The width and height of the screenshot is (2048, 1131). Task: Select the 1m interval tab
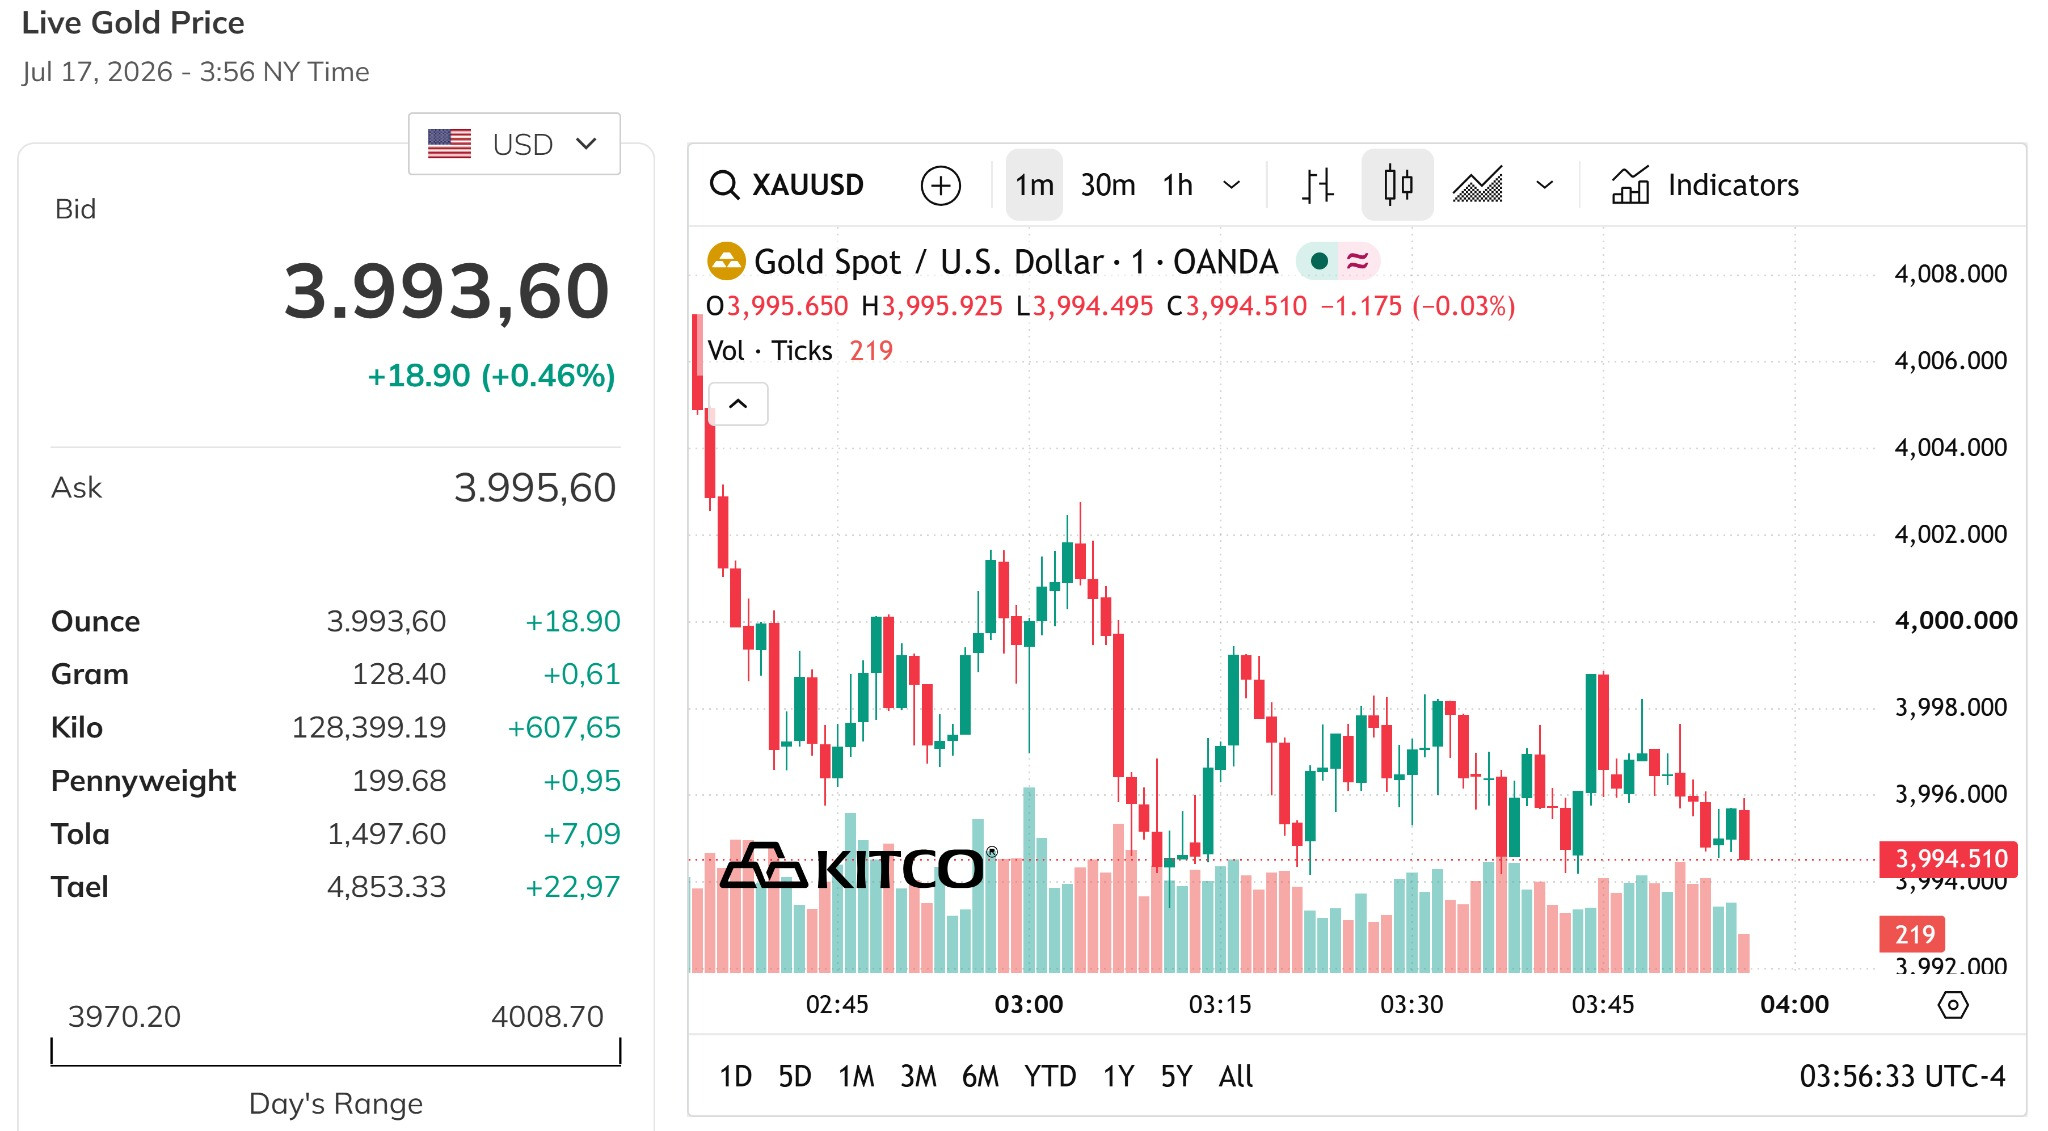click(x=1034, y=185)
